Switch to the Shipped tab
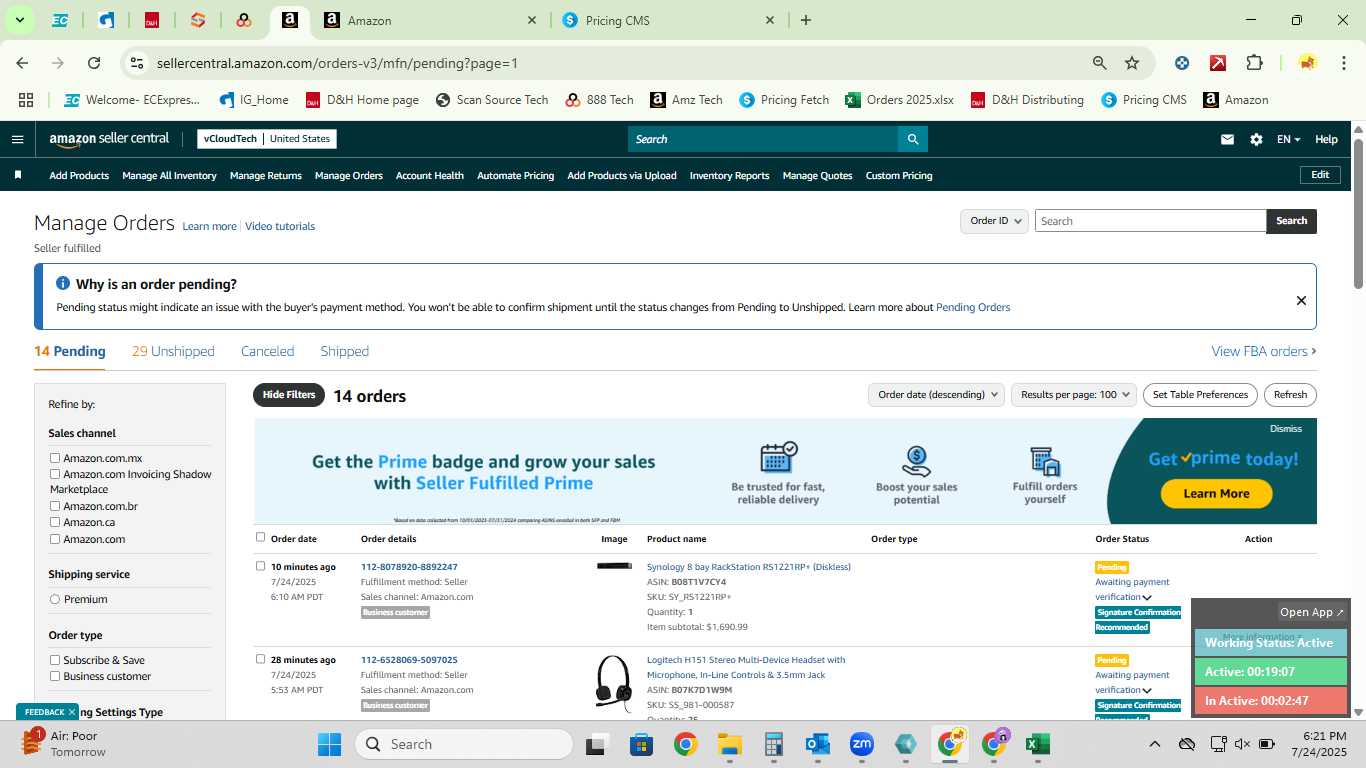This screenshot has height=768, width=1366. 344,351
